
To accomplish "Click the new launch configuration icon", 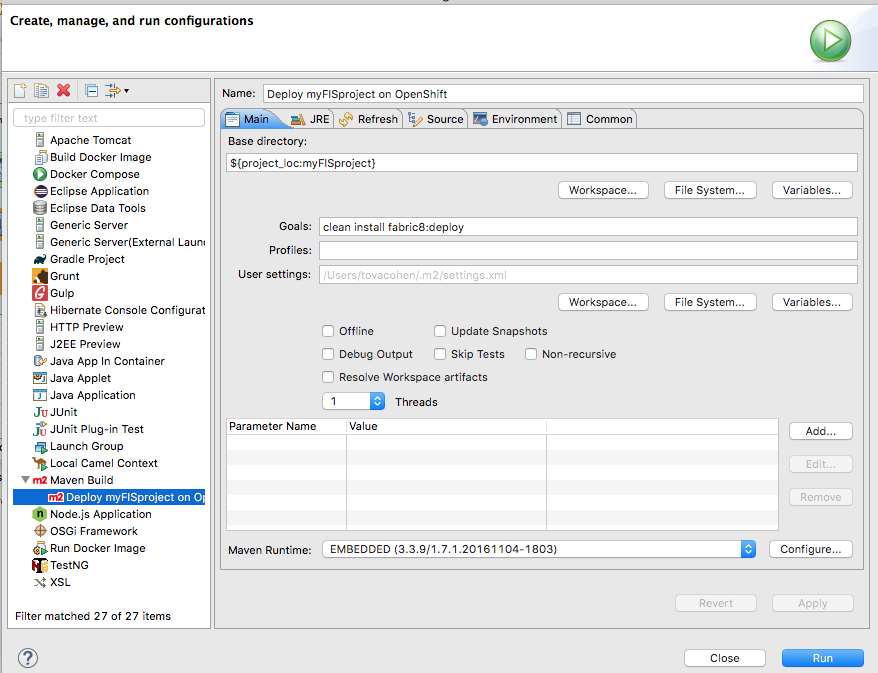I will pyautogui.click(x=20, y=91).
